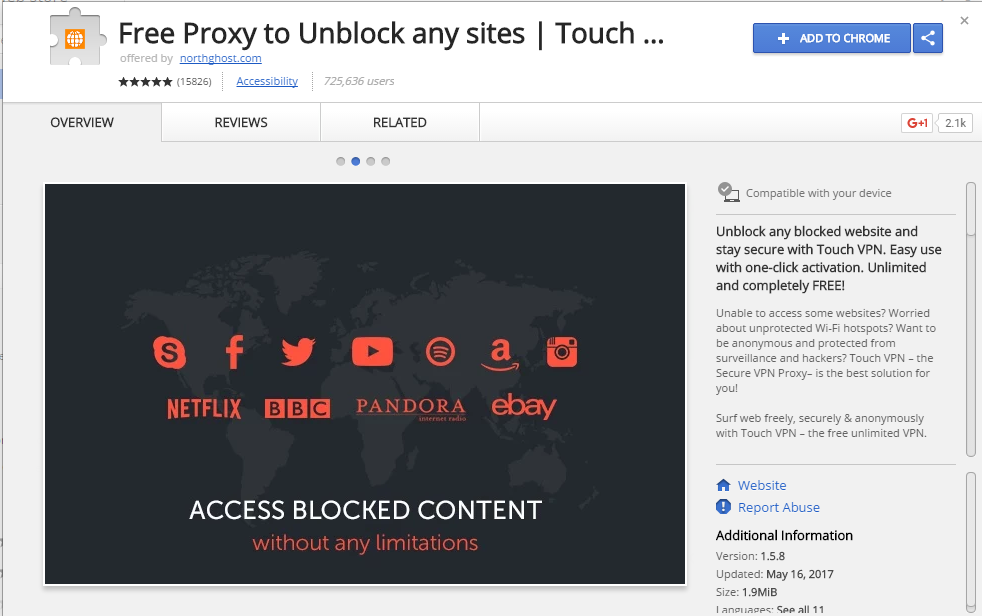The image size is (982, 616).
Task: Click the (15826) ratings count
Action: pos(194,81)
